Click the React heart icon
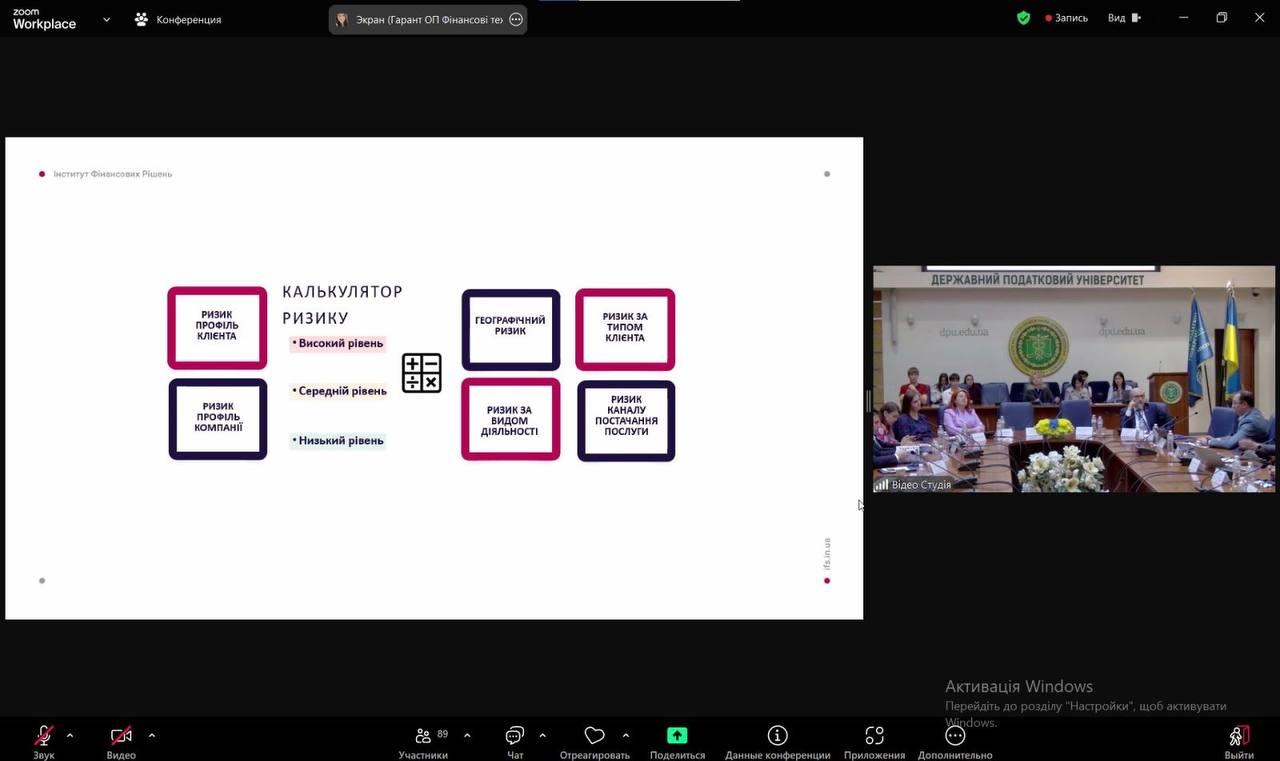The image size is (1280, 761). click(594, 737)
